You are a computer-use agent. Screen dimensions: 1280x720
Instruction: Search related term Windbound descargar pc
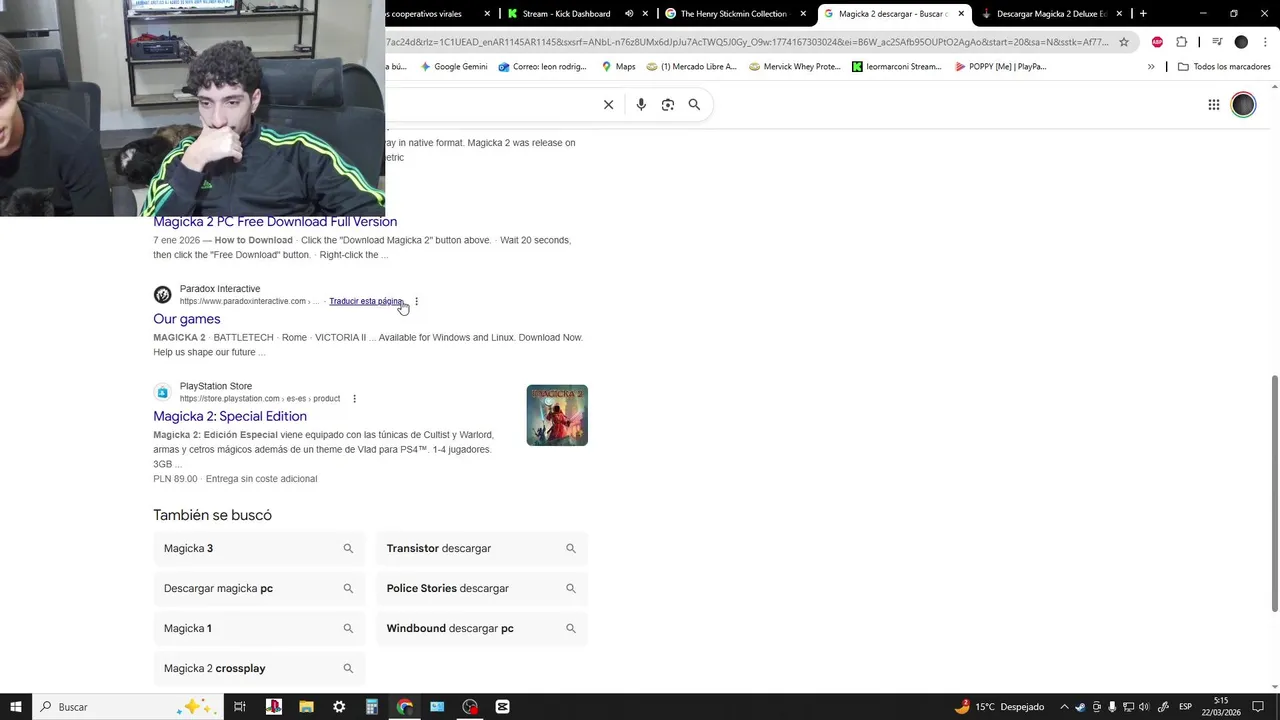[x=482, y=628]
